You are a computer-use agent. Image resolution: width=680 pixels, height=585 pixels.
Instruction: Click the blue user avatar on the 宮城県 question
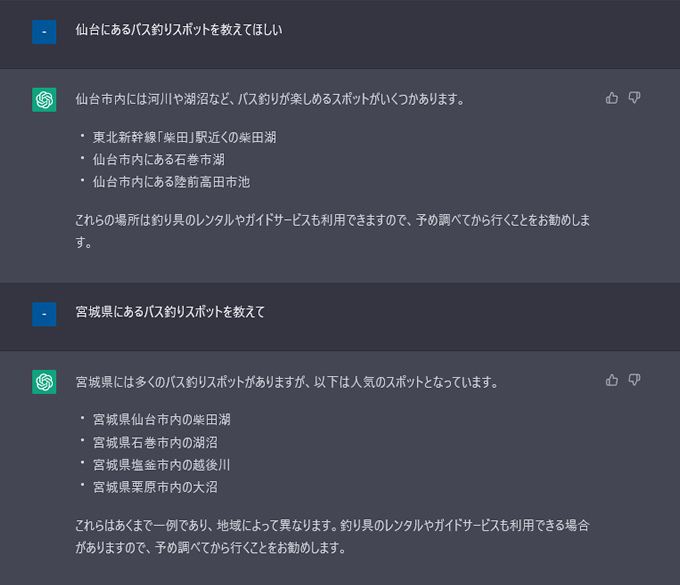44,314
